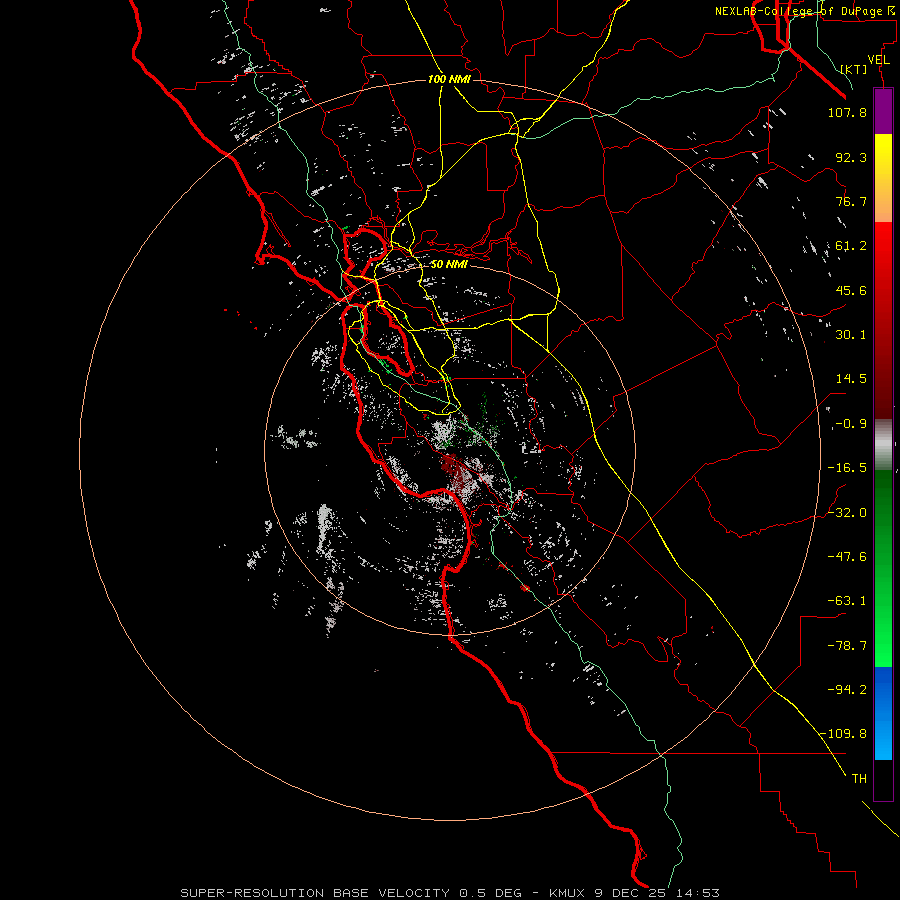The width and height of the screenshot is (900, 900).
Task: Click the 50 NMI range ring label
Action: coord(449,264)
